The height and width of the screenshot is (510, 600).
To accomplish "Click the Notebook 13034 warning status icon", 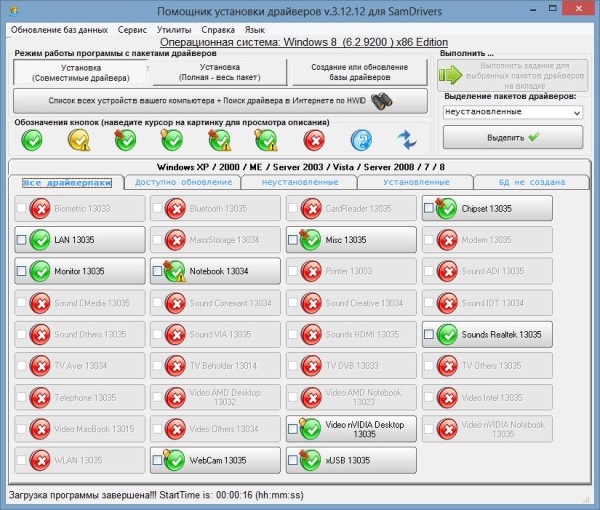I will [175, 271].
